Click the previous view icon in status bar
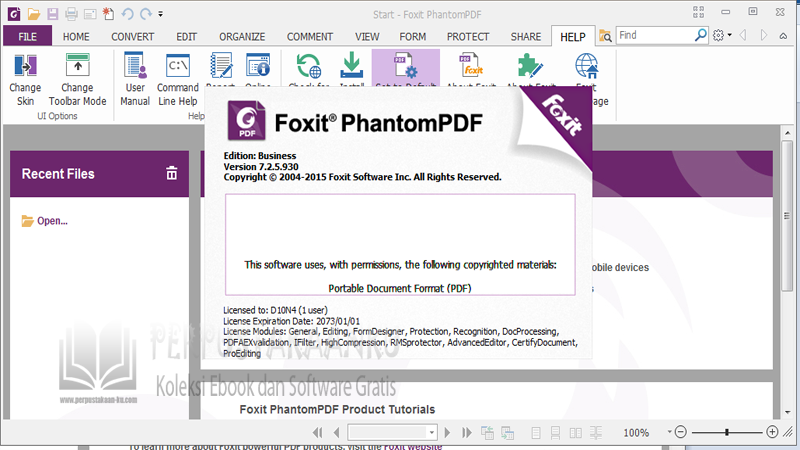Image resolution: width=800 pixels, height=450 pixels. [487, 433]
